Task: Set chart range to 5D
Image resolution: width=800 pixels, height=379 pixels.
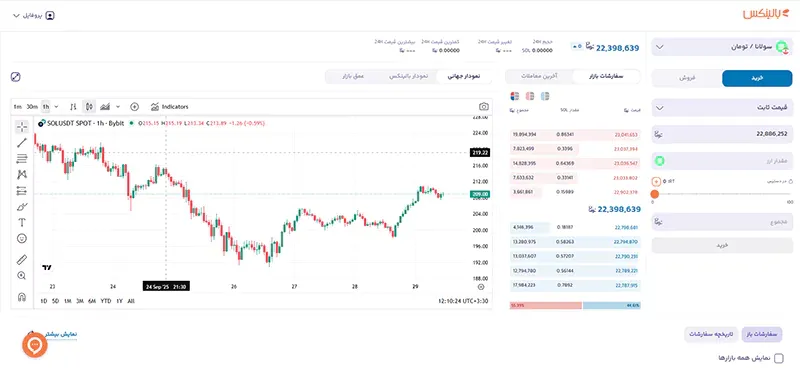Action: (x=56, y=301)
